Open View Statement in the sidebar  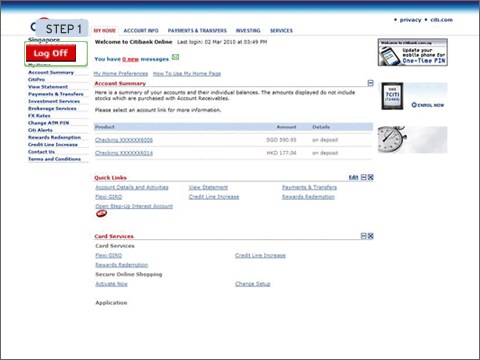pyautogui.click(x=48, y=87)
